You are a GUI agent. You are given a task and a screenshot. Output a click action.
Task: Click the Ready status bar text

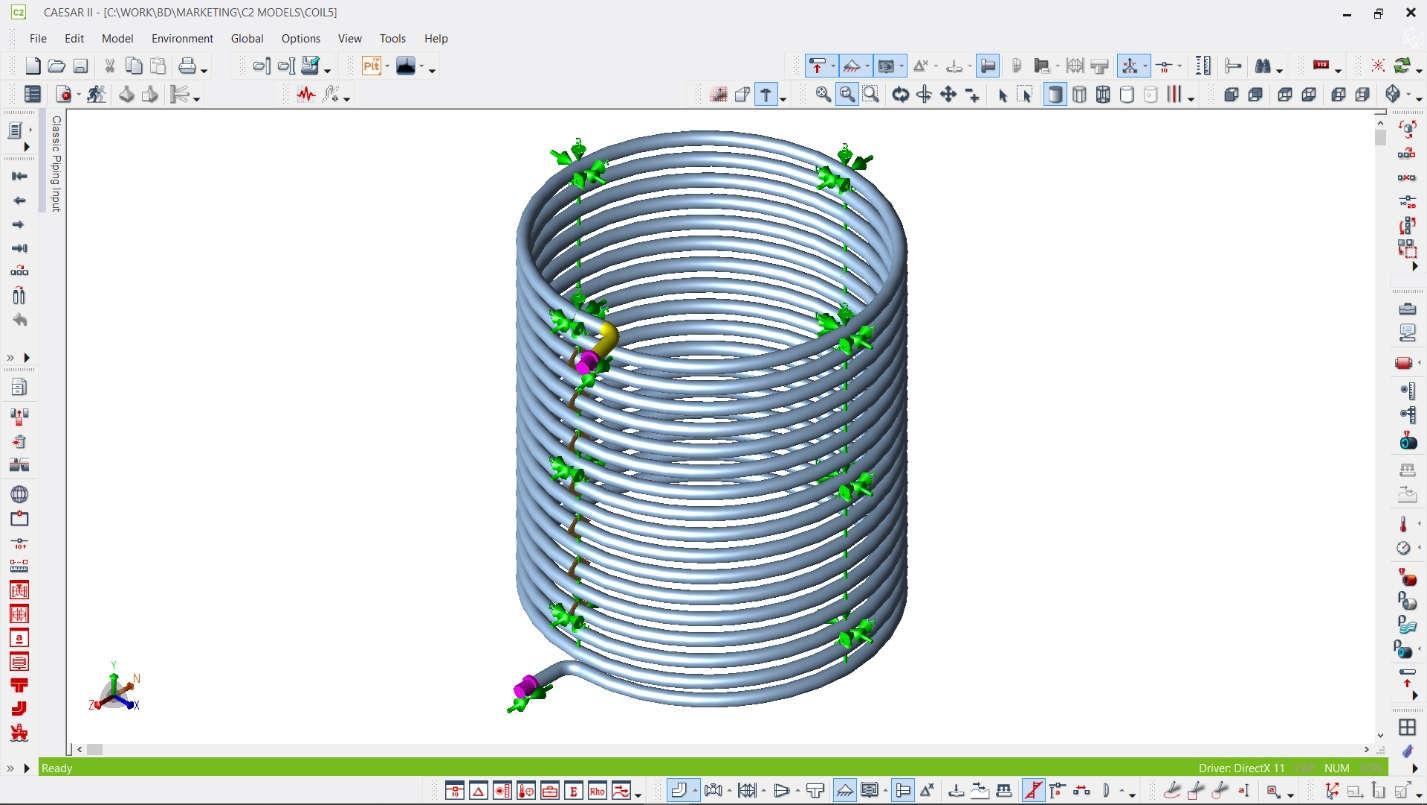click(57, 768)
